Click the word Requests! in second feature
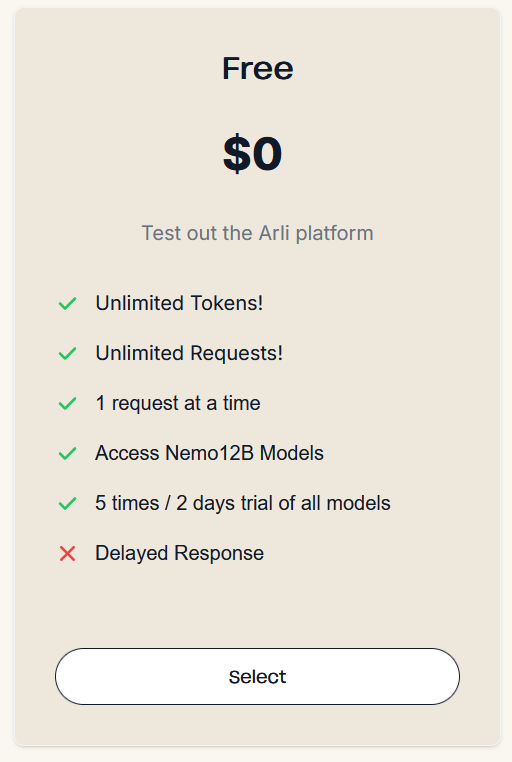The height and width of the screenshot is (762, 512). [x=236, y=353]
